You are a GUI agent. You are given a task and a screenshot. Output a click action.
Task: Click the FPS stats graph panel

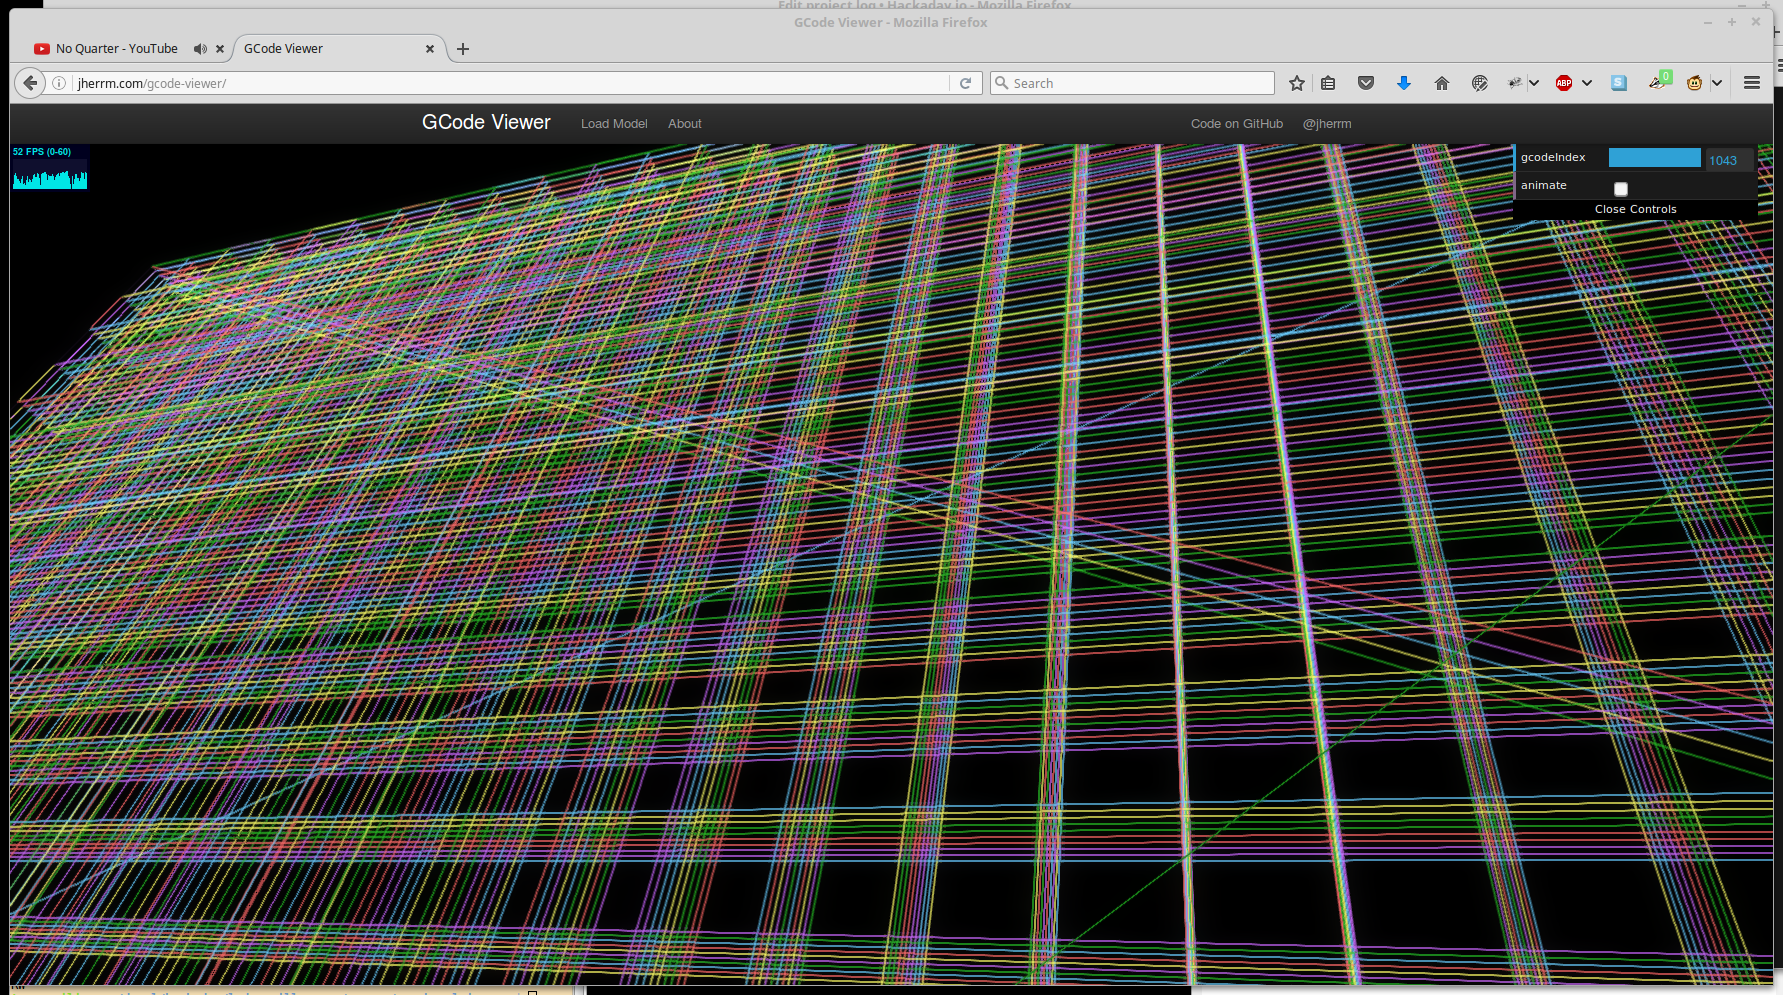pyautogui.click(x=50, y=167)
